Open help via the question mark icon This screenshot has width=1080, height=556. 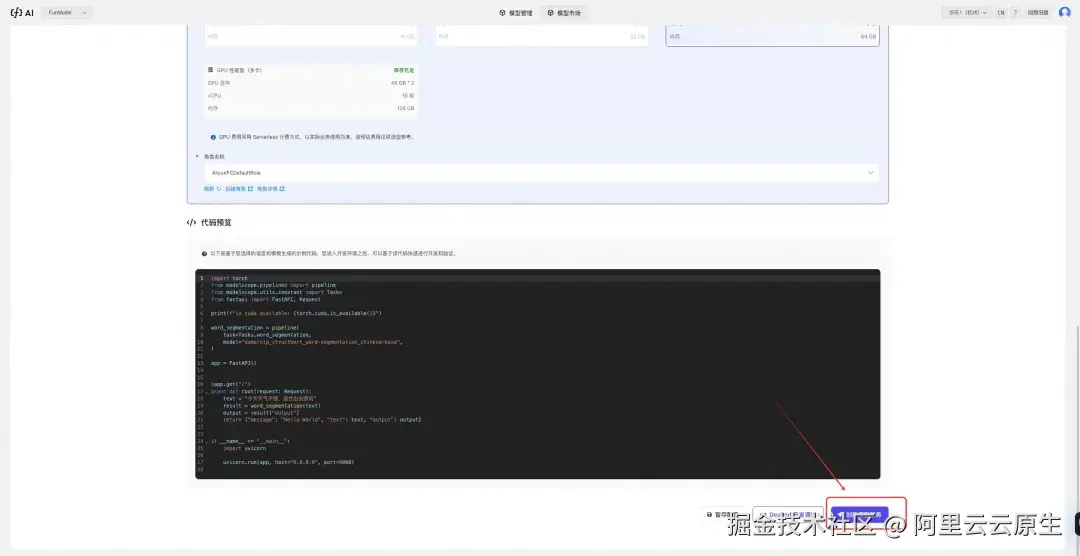coord(1015,12)
